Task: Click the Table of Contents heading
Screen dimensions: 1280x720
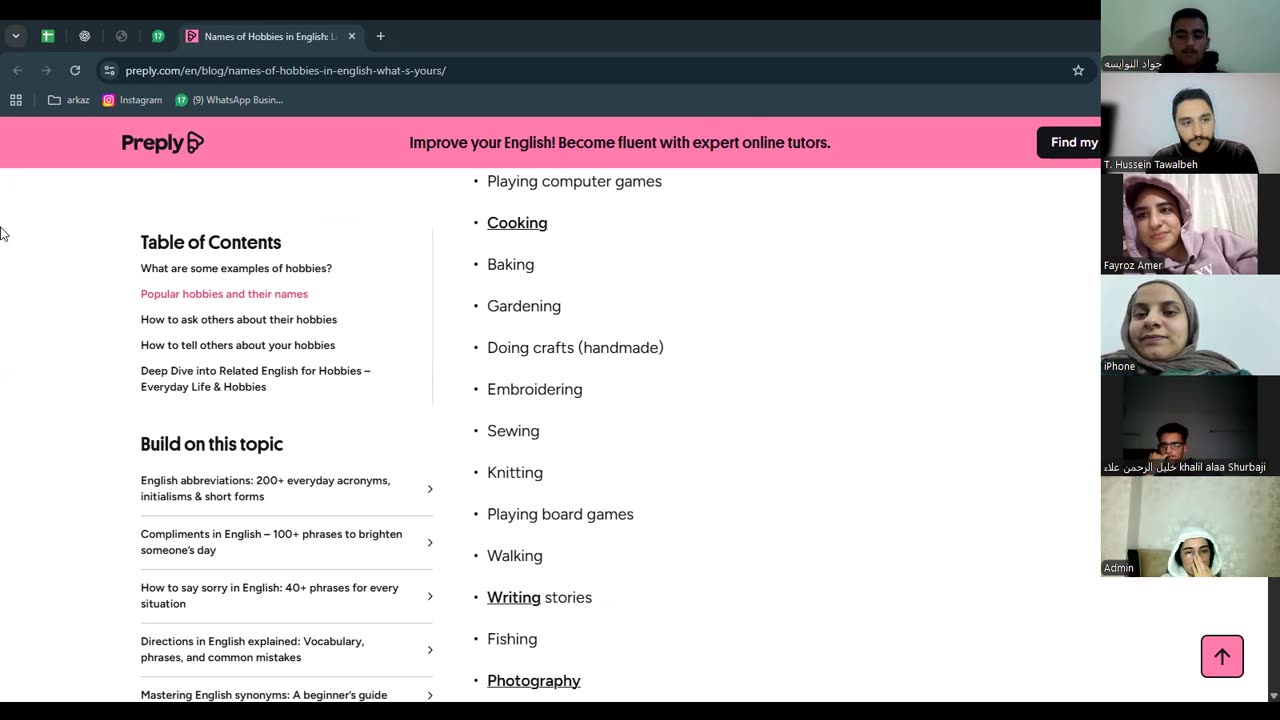Action: (211, 242)
